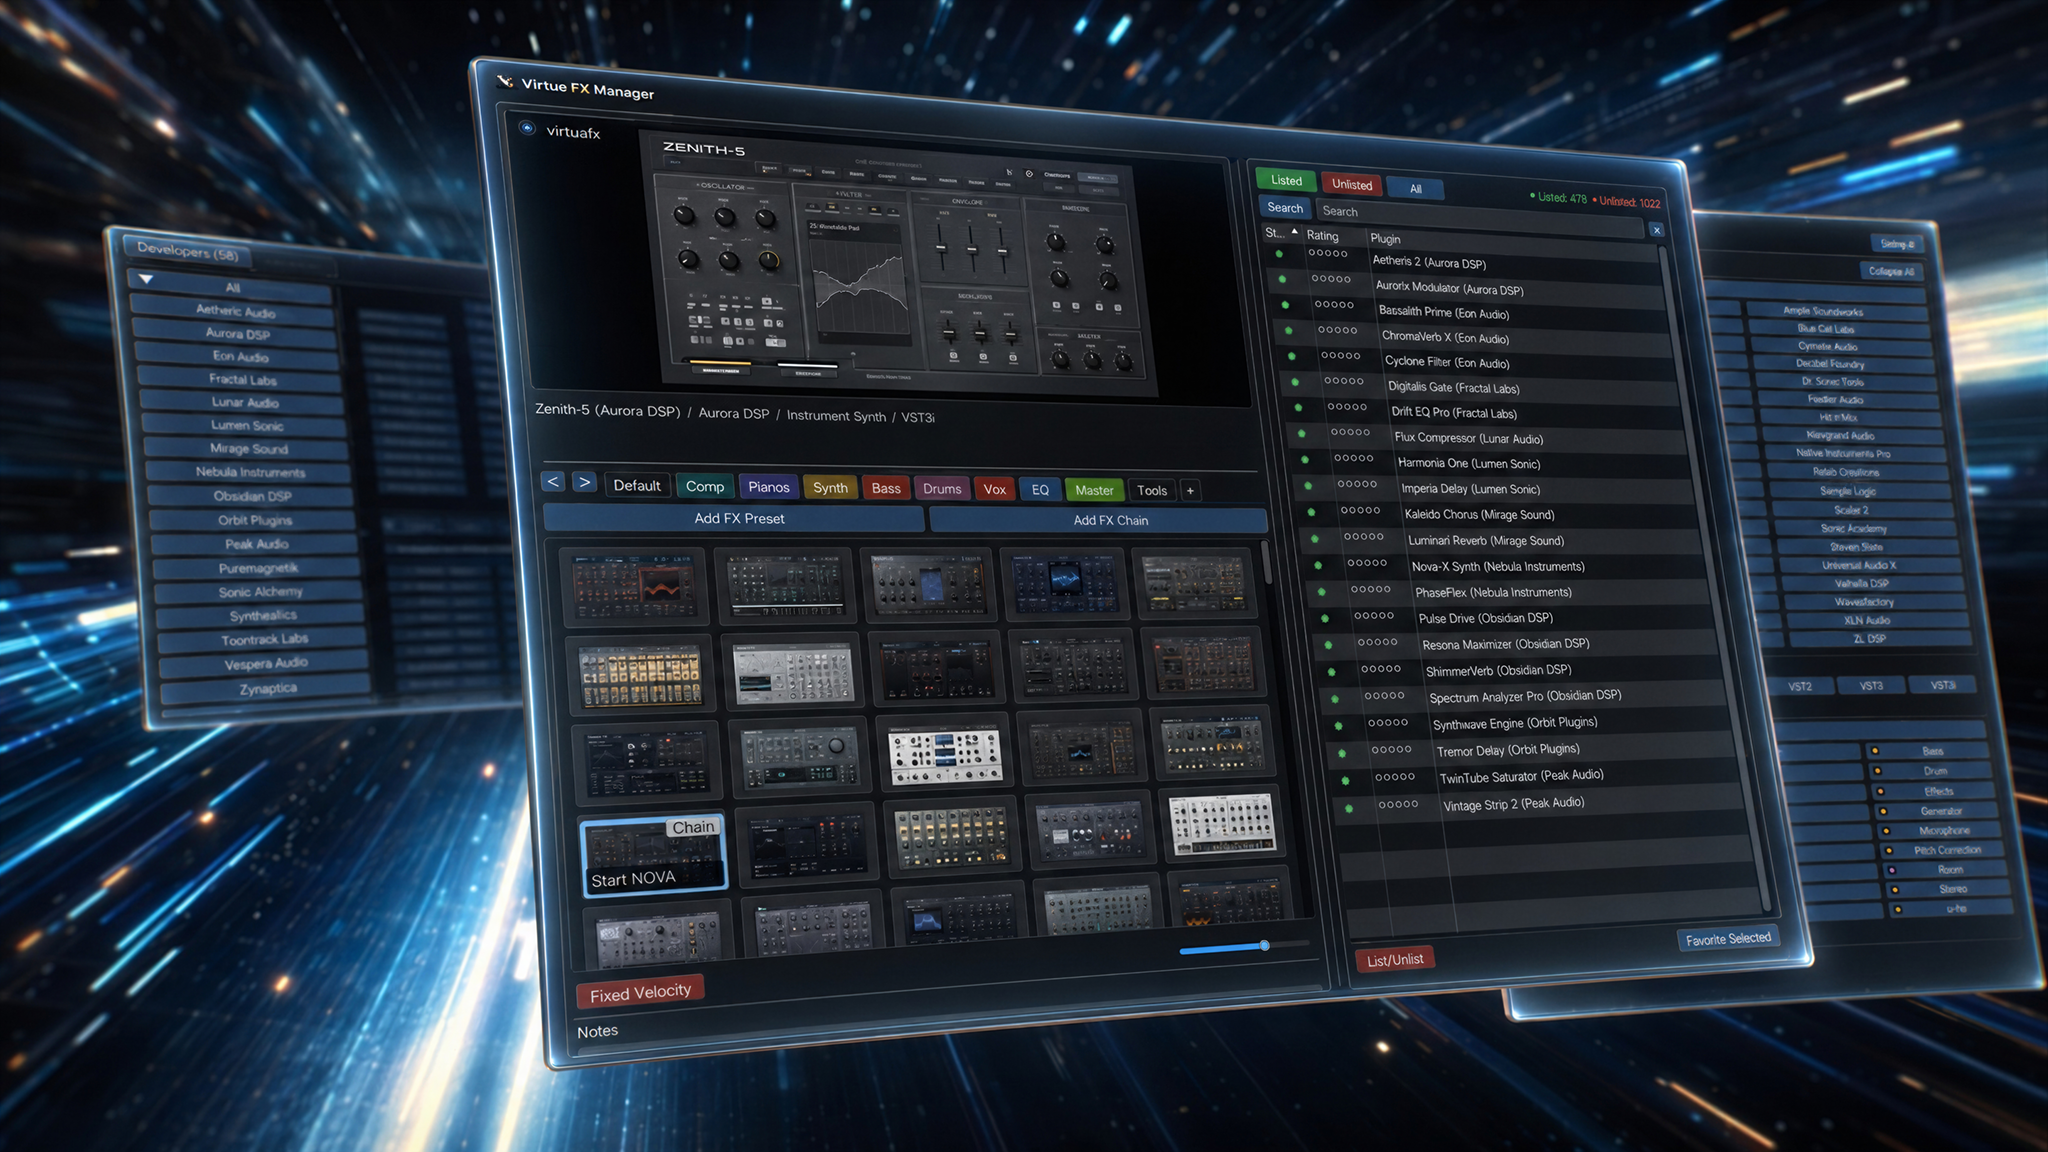Click the blue Search button
2048x1152 pixels.
[x=1285, y=208]
